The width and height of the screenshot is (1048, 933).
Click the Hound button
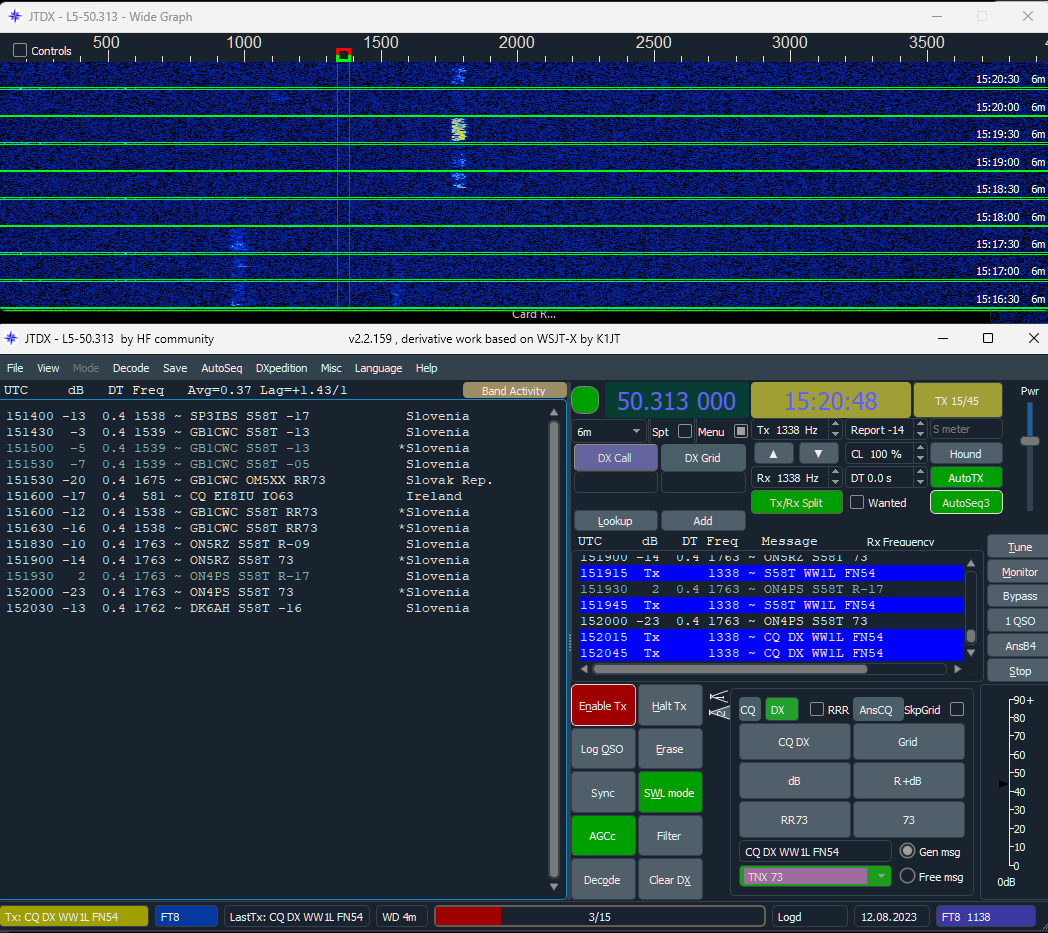(966, 454)
